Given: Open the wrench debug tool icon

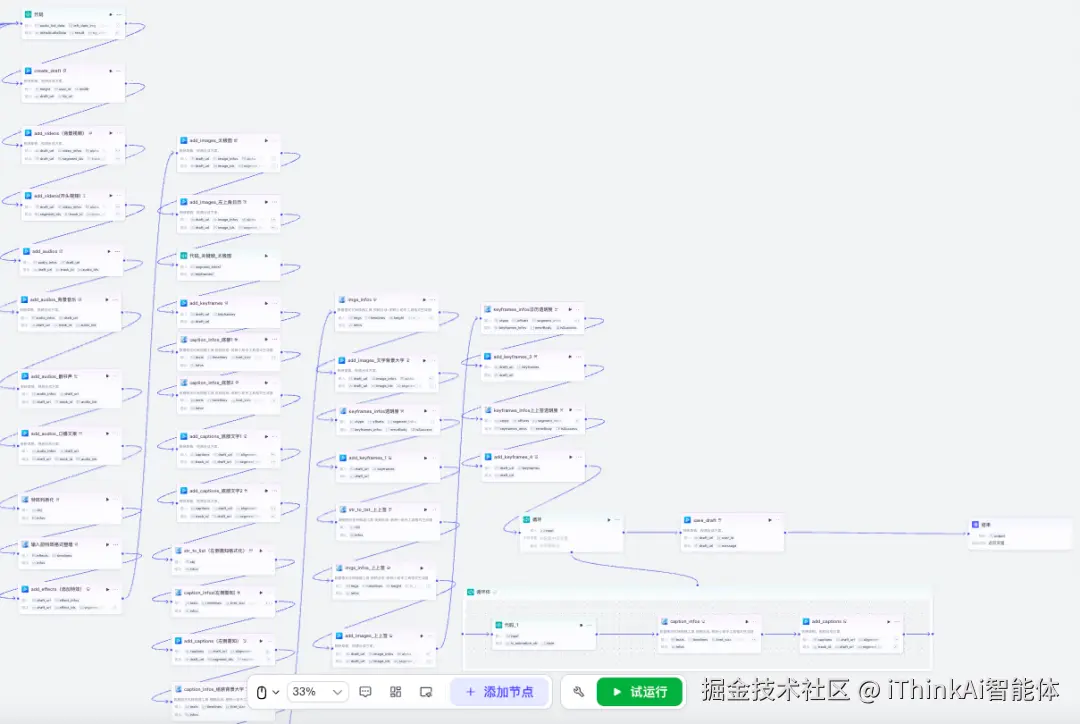Looking at the screenshot, I should point(579,692).
